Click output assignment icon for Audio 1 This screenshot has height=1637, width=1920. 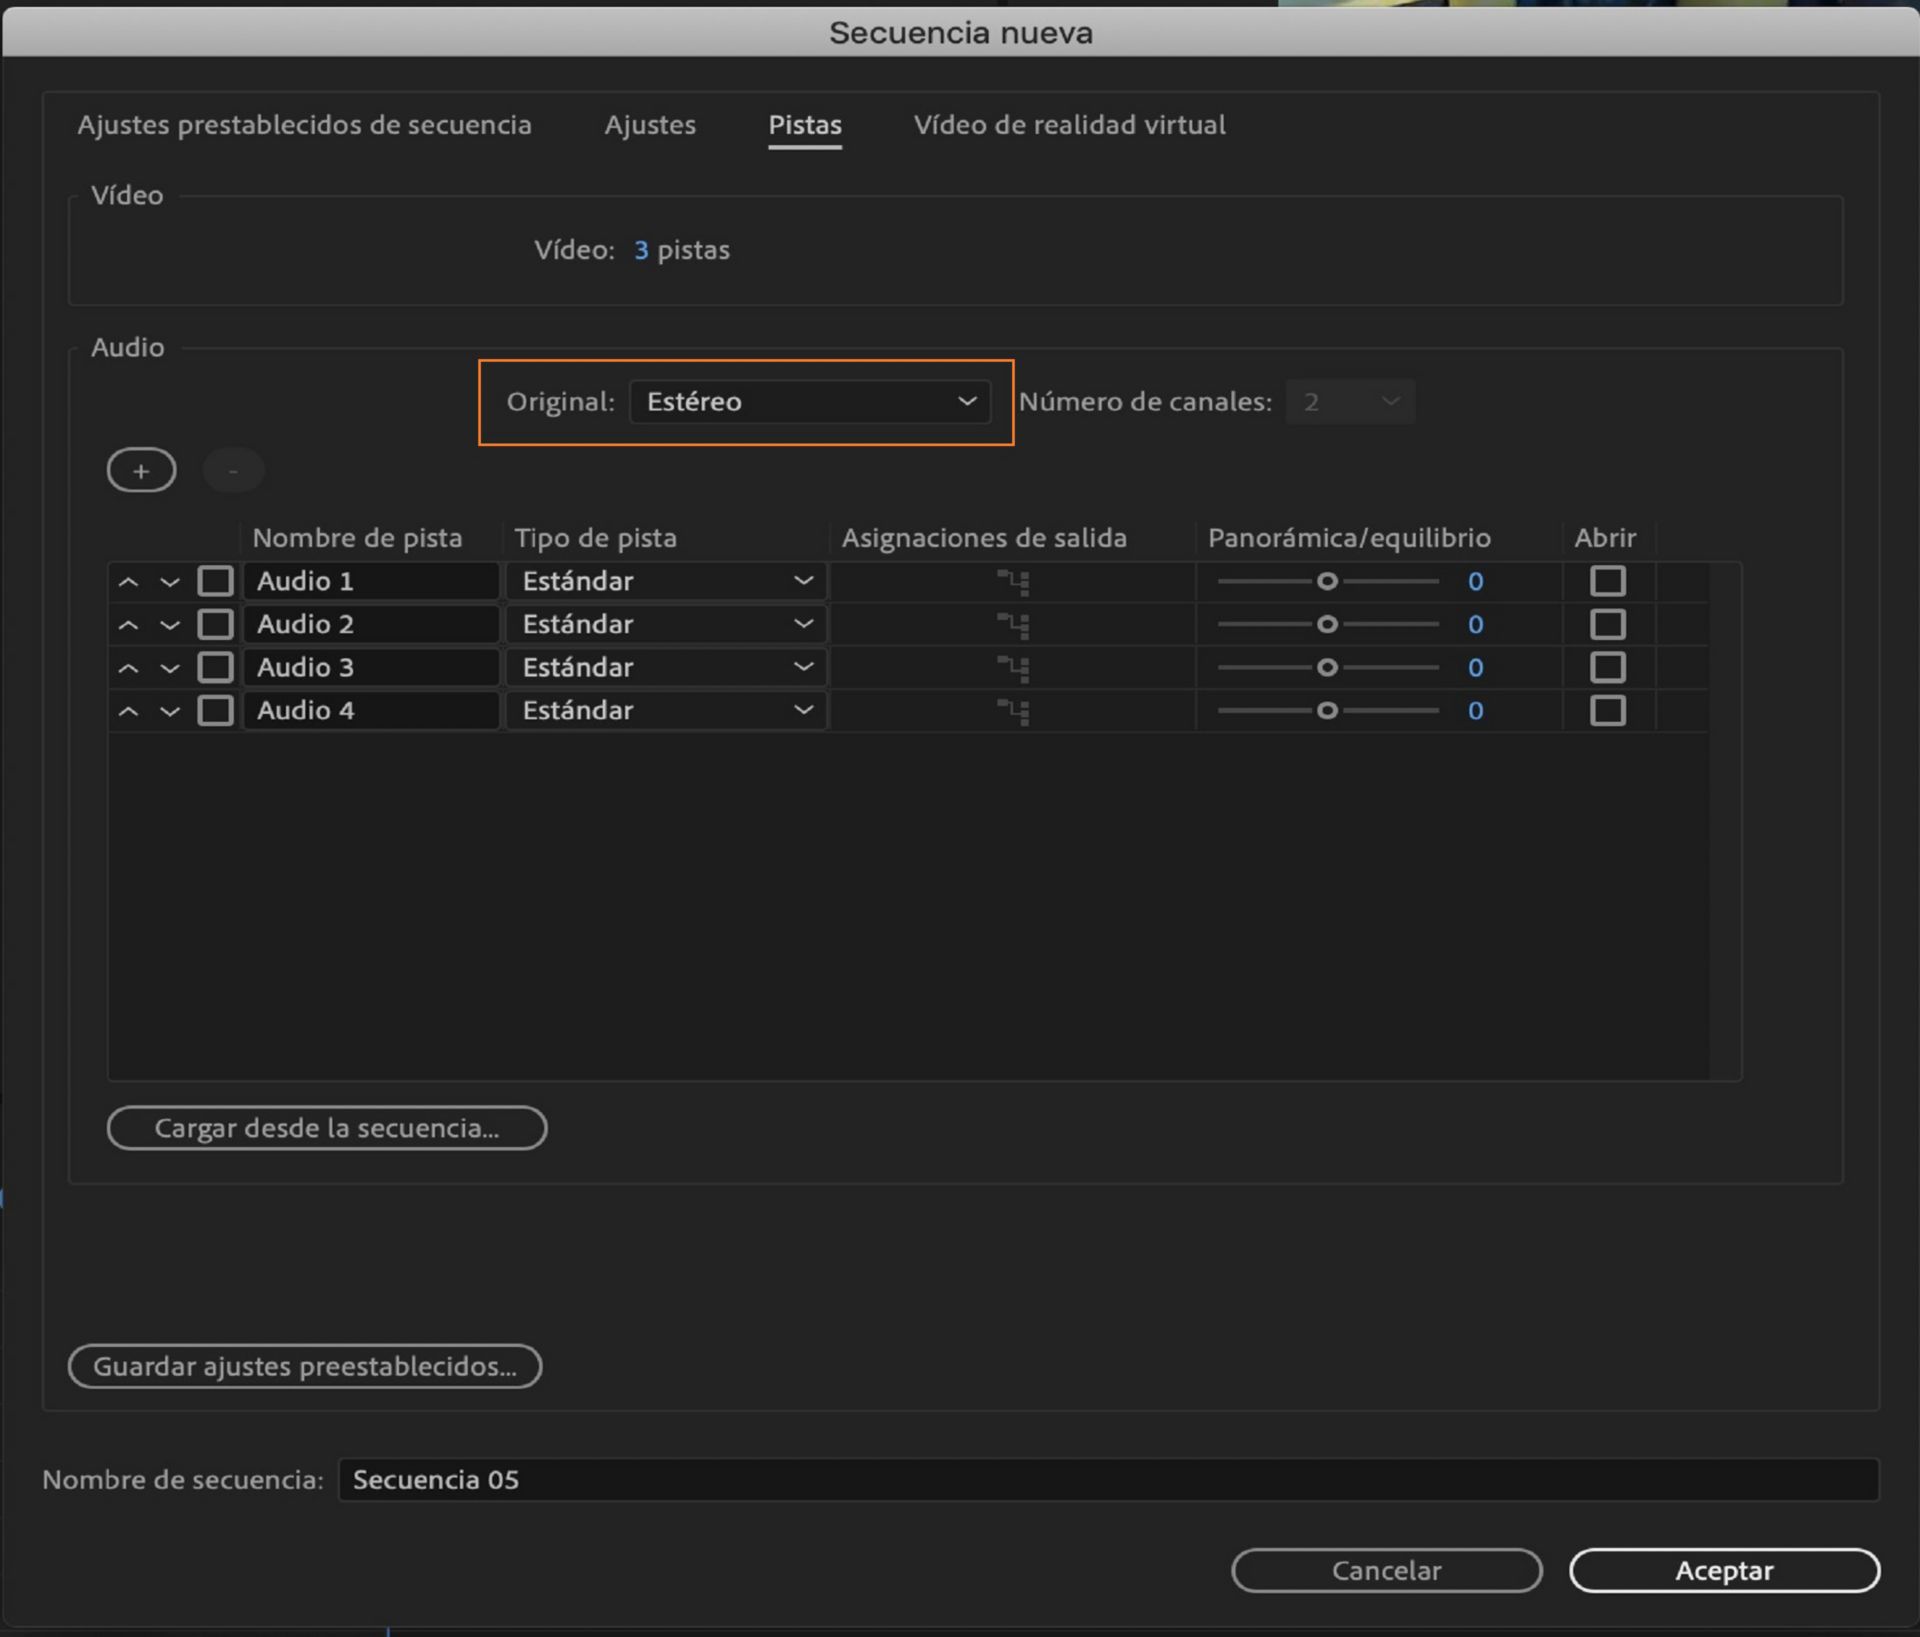pyautogui.click(x=1013, y=582)
